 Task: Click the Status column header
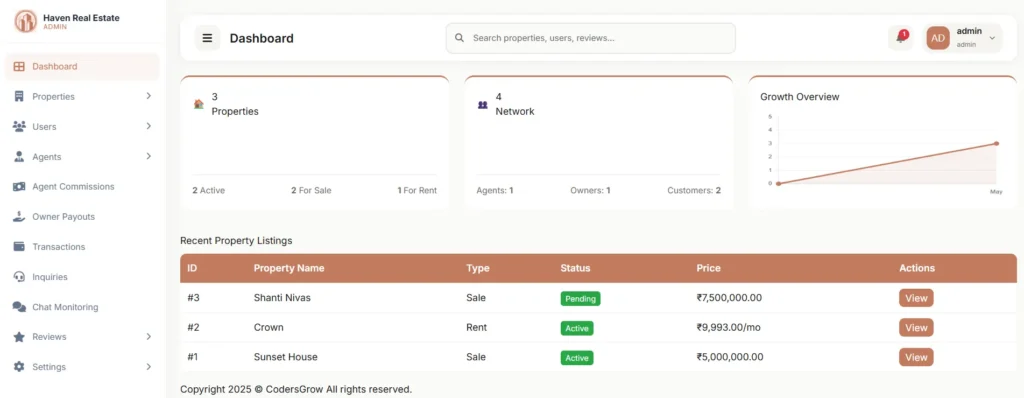point(575,268)
